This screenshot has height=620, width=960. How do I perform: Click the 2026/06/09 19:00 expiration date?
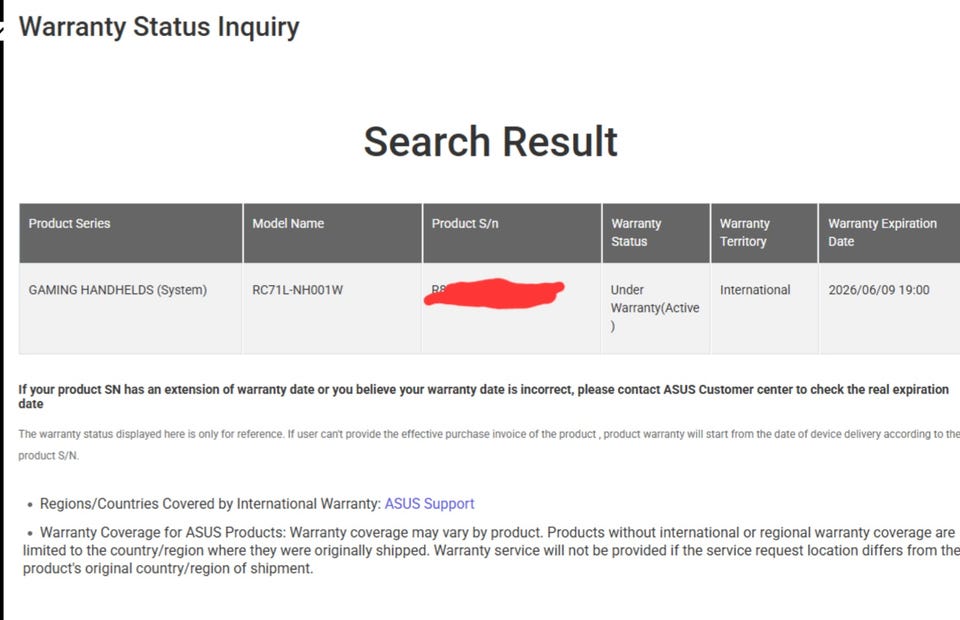coord(879,291)
